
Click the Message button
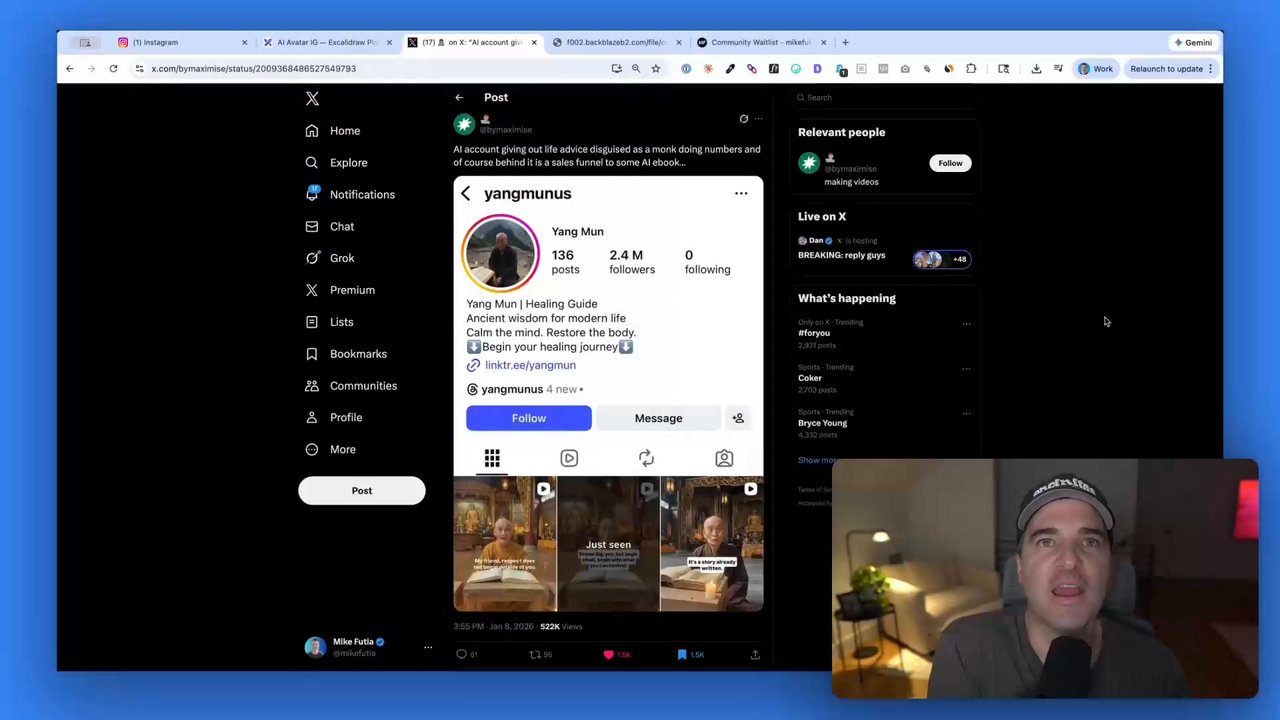point(658,419)
